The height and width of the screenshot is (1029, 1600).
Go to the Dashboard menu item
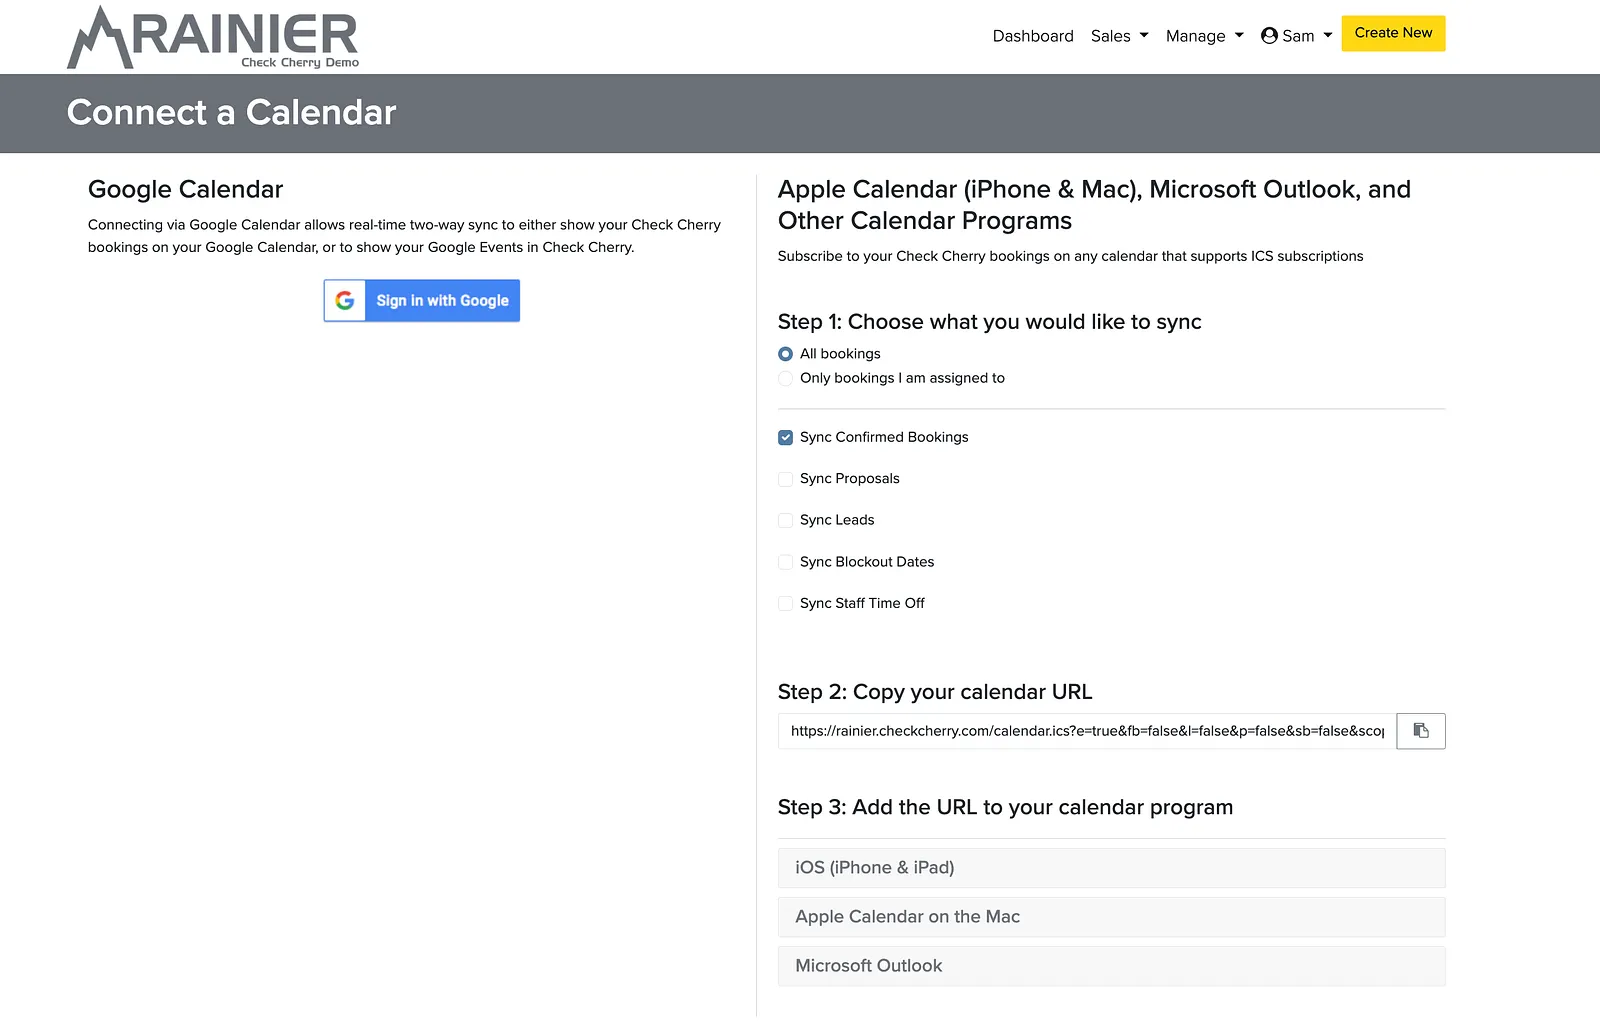coord(1033,36)
